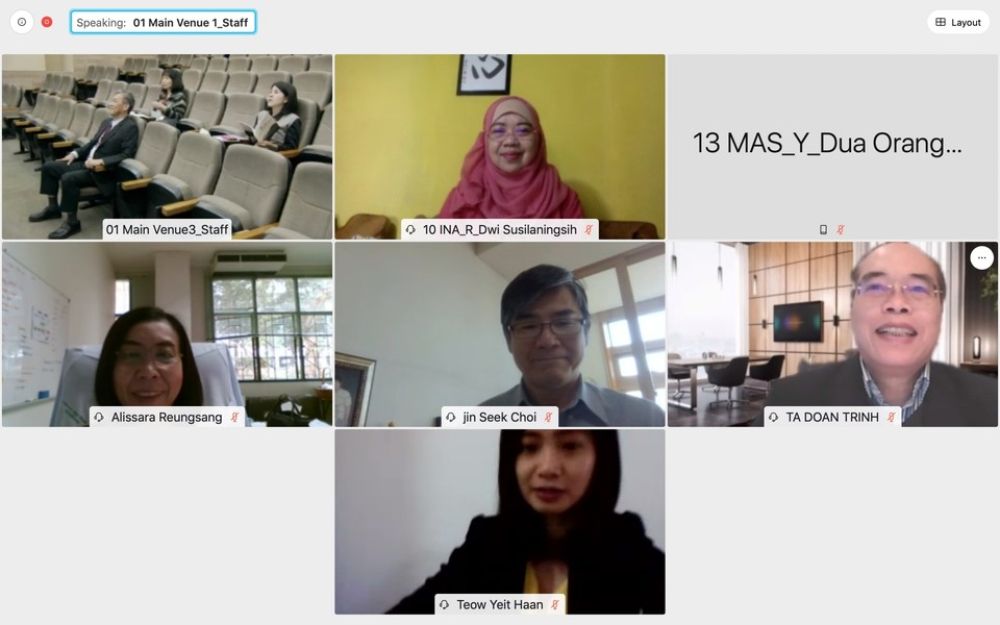Click the Speaking: 01 Main Venue 1_Staff indicator

coord(163,22)
